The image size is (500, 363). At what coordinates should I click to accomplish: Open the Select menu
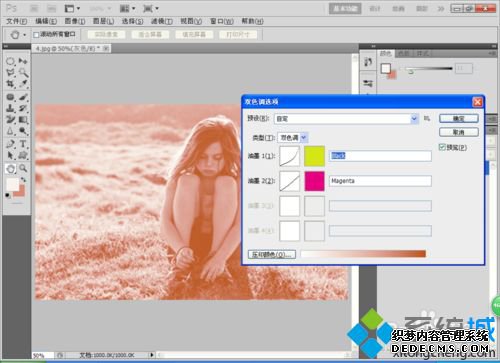132,22
